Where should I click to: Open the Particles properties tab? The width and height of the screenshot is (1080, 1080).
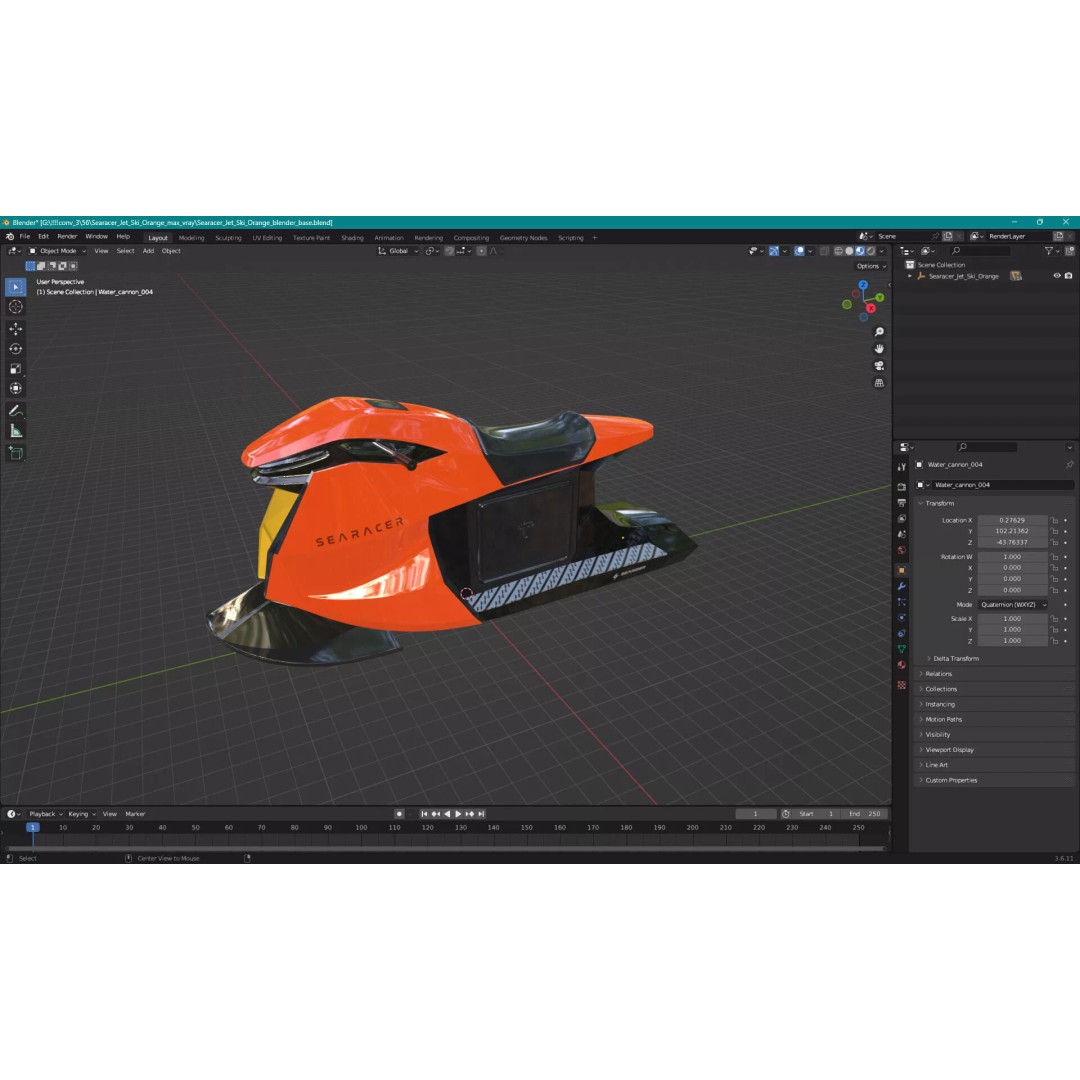click(x=902, y=602)
